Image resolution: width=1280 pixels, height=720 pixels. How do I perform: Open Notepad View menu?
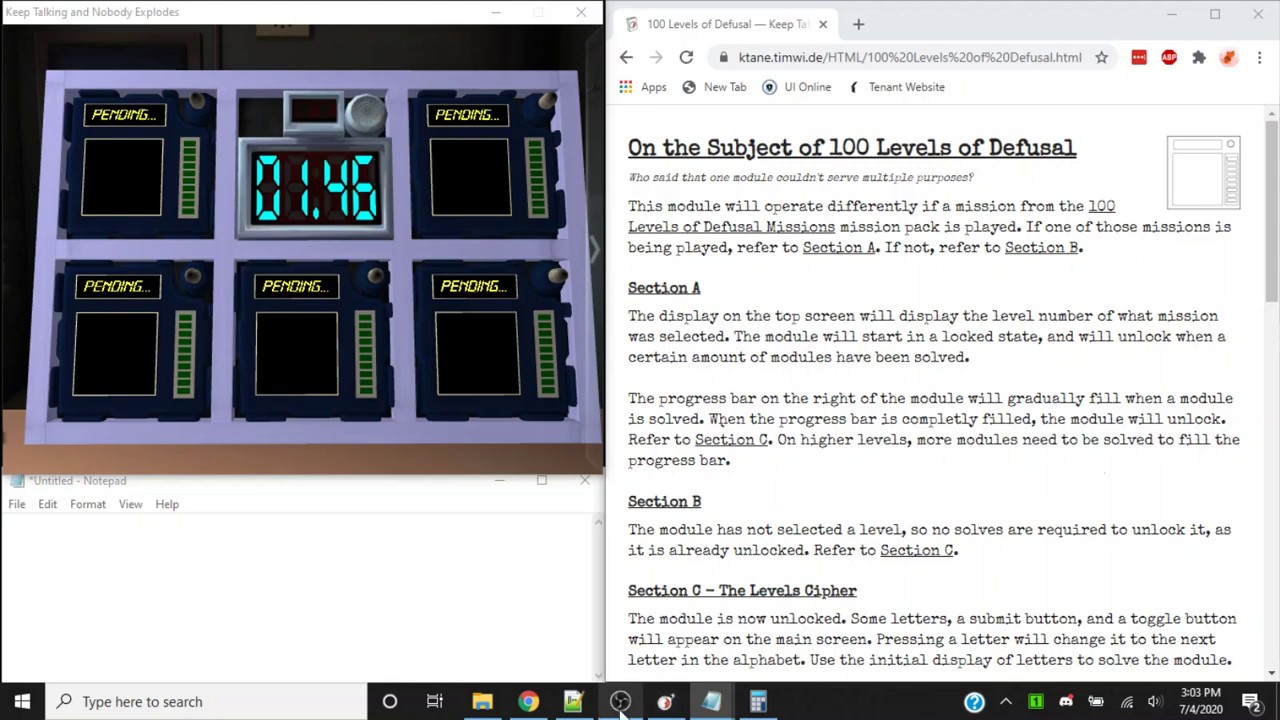[130, 504]
